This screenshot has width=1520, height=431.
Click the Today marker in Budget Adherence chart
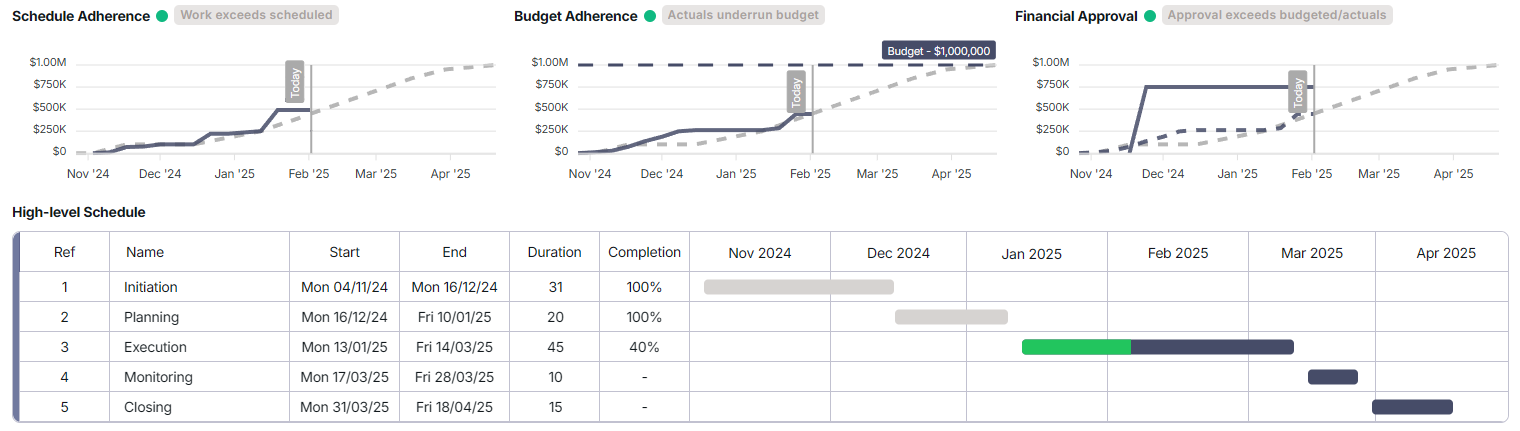(796, 90)
